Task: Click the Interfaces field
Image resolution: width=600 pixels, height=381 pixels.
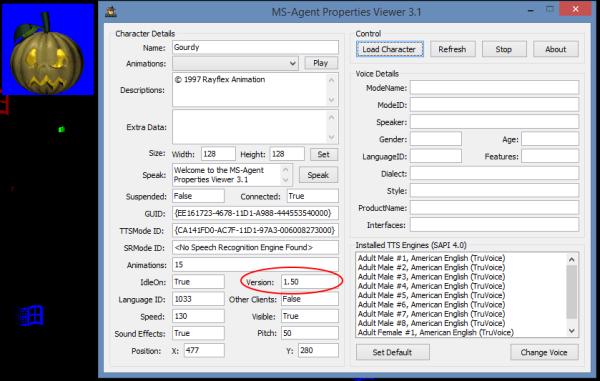Action: (494, 225)
